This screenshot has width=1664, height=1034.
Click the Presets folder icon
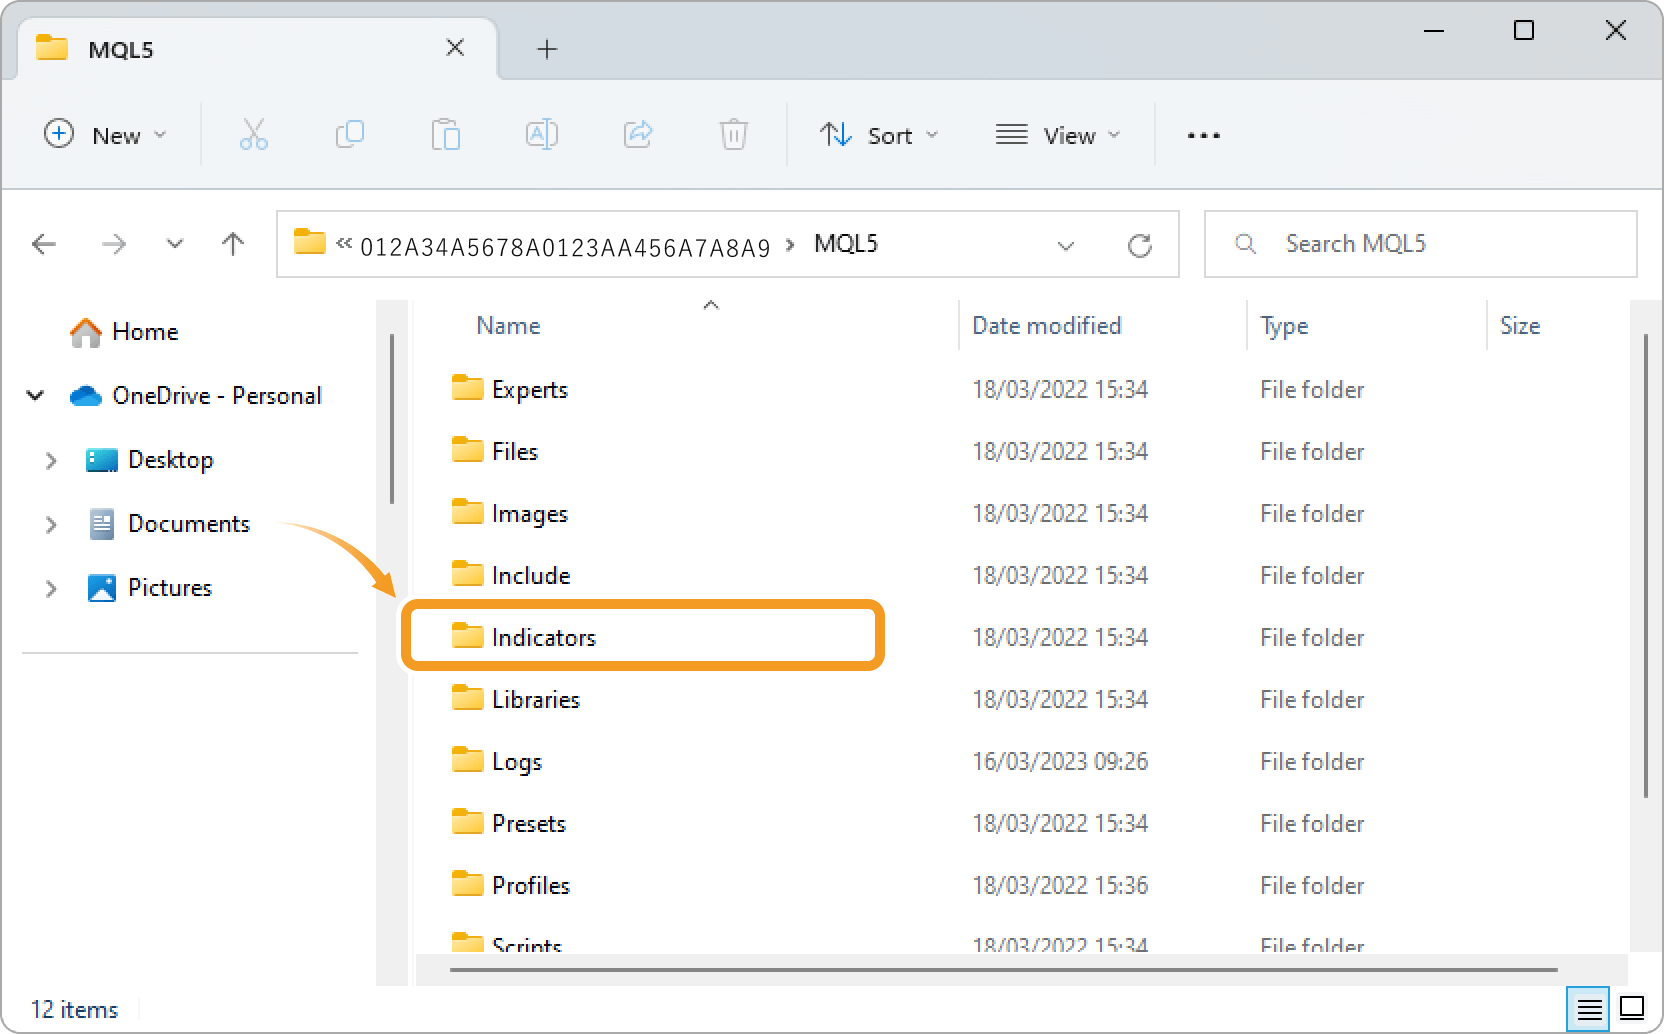467,821
